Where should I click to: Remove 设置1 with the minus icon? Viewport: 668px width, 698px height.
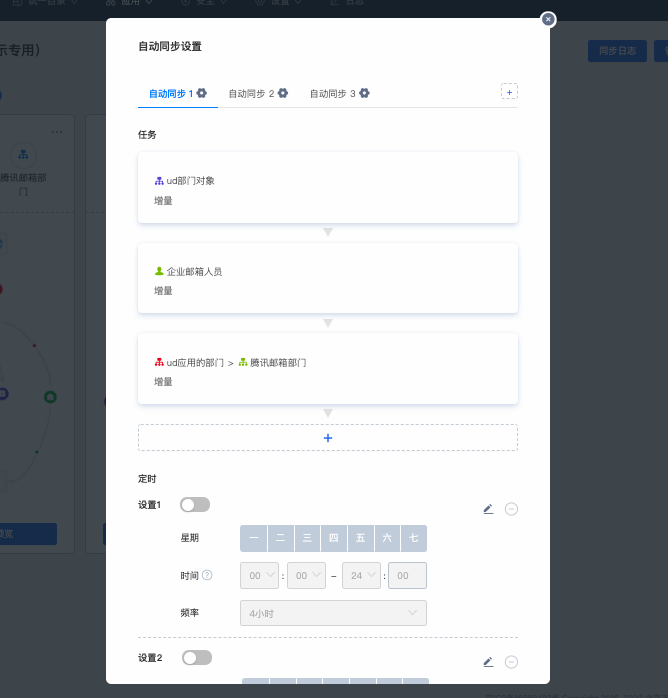coord(511,509)
